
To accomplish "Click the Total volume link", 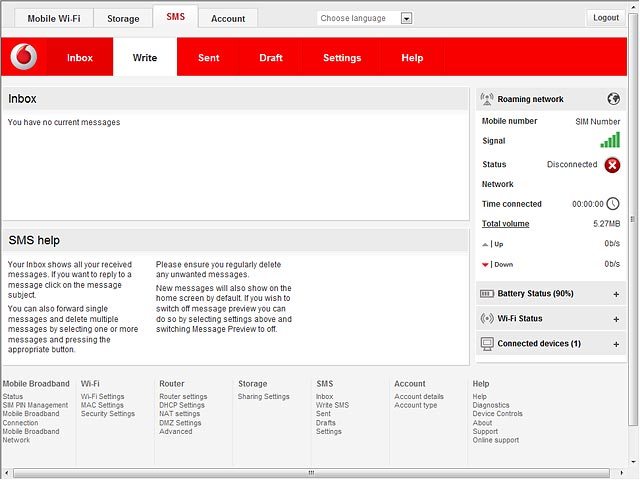I will tap(505, 223).
